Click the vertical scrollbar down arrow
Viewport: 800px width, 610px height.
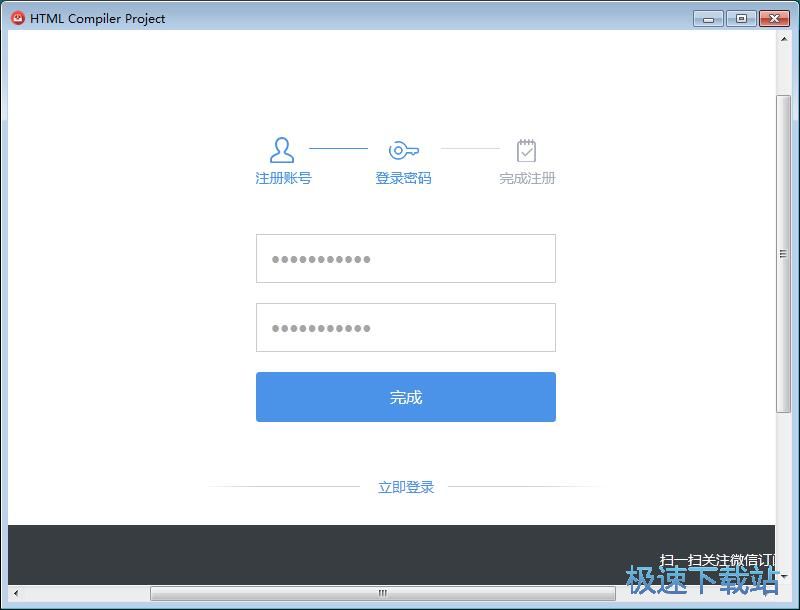(784, 576)
